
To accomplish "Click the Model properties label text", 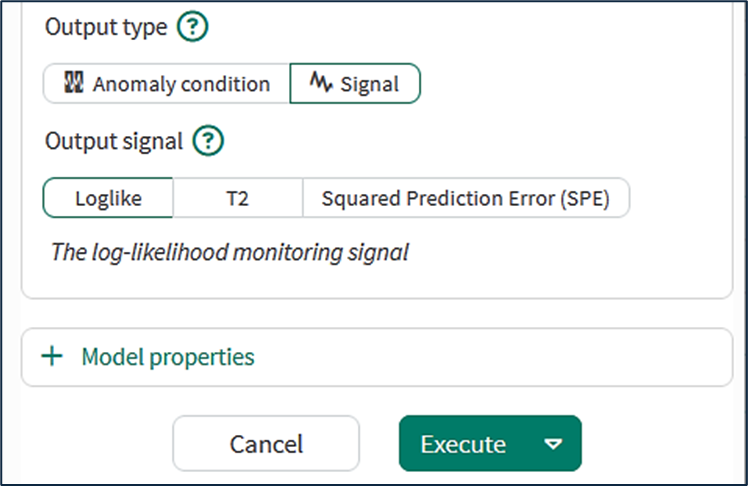I will coord(168,357).
